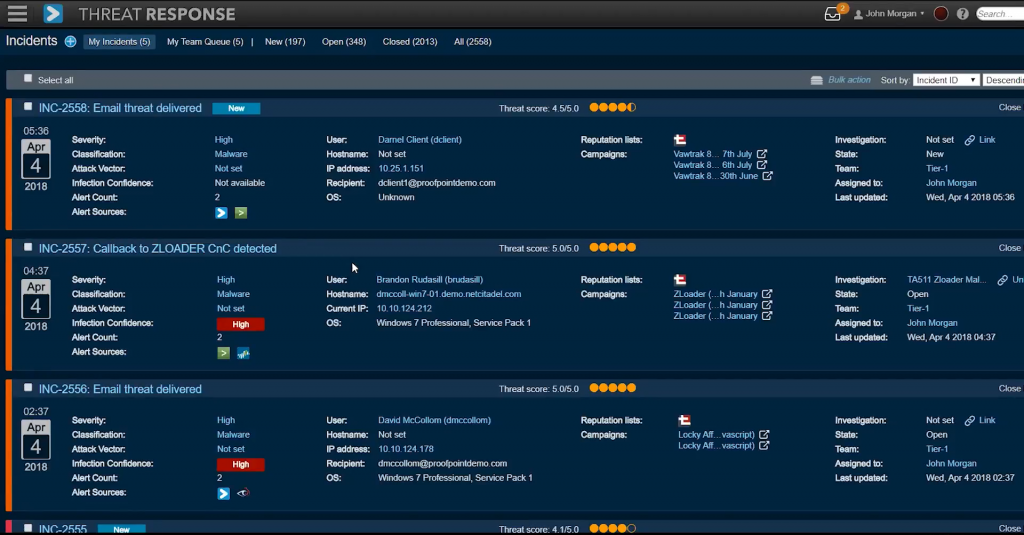The width and height of the screenshot is (1024, 535).
Task: Select INC-2557 incident checkbox
Action: [28, 247]
